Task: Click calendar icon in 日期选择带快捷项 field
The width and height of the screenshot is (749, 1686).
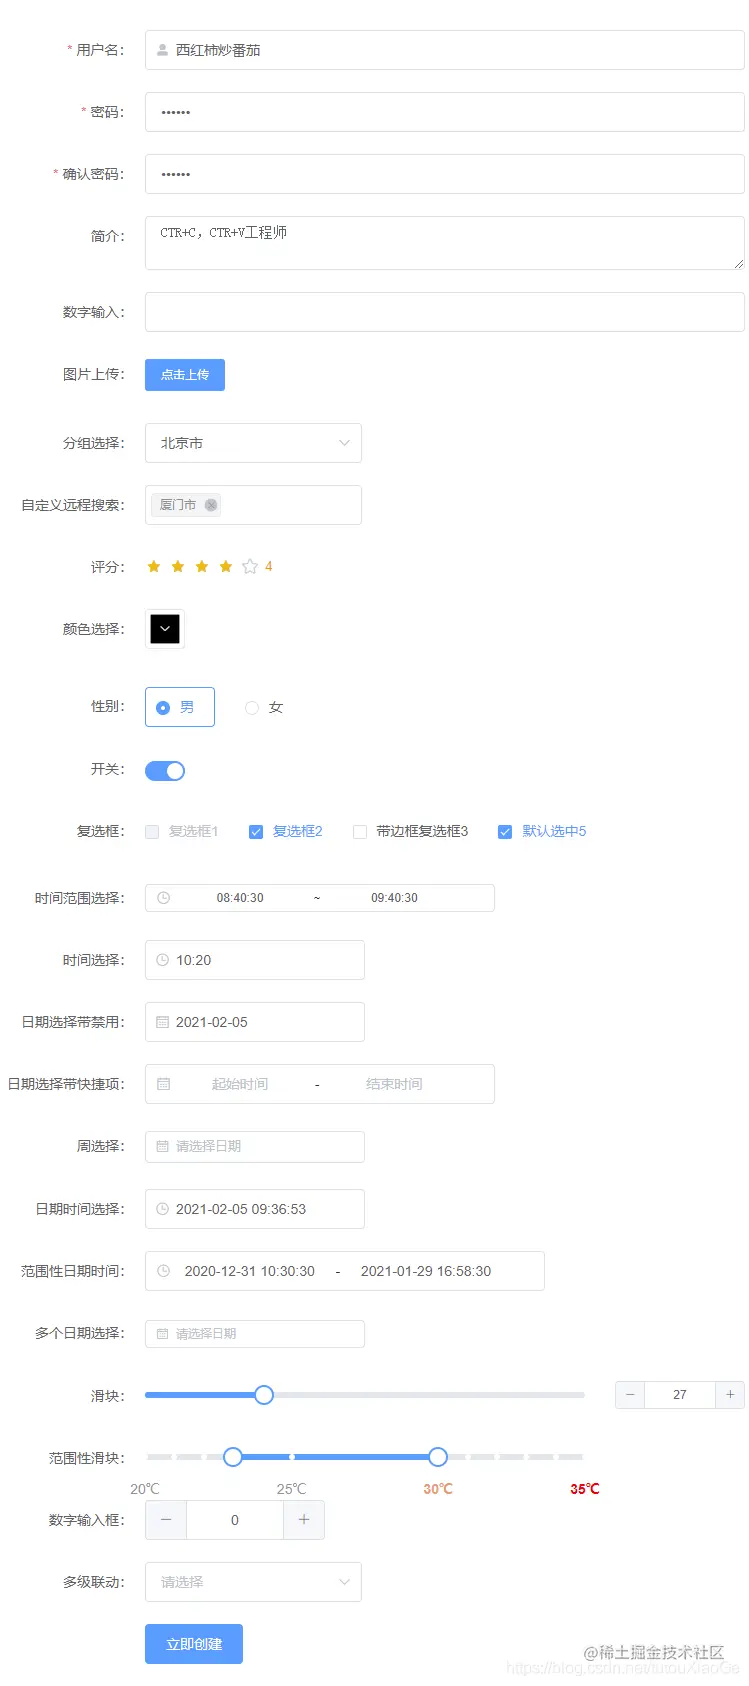Action: (x=163, y=1084)
